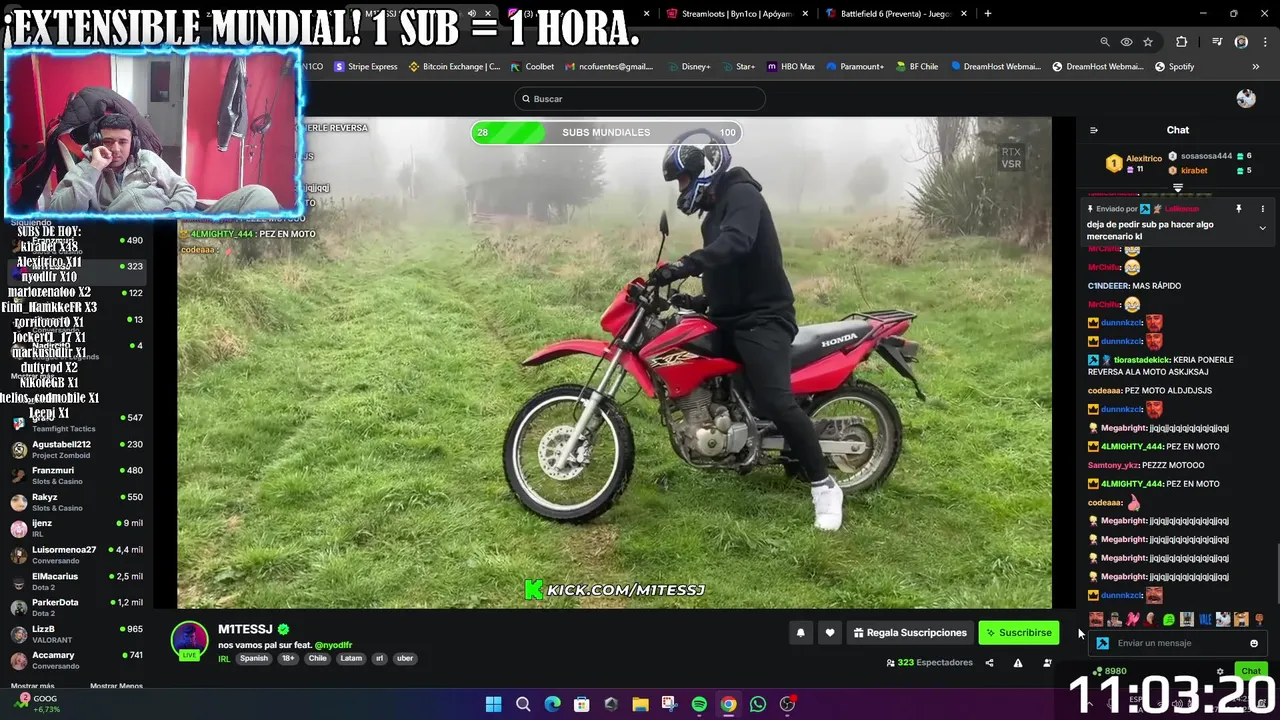The height and width of the screenshot is (720, 1280).
Task: Open the emoji picker in message box
Action: [1254, 643]
